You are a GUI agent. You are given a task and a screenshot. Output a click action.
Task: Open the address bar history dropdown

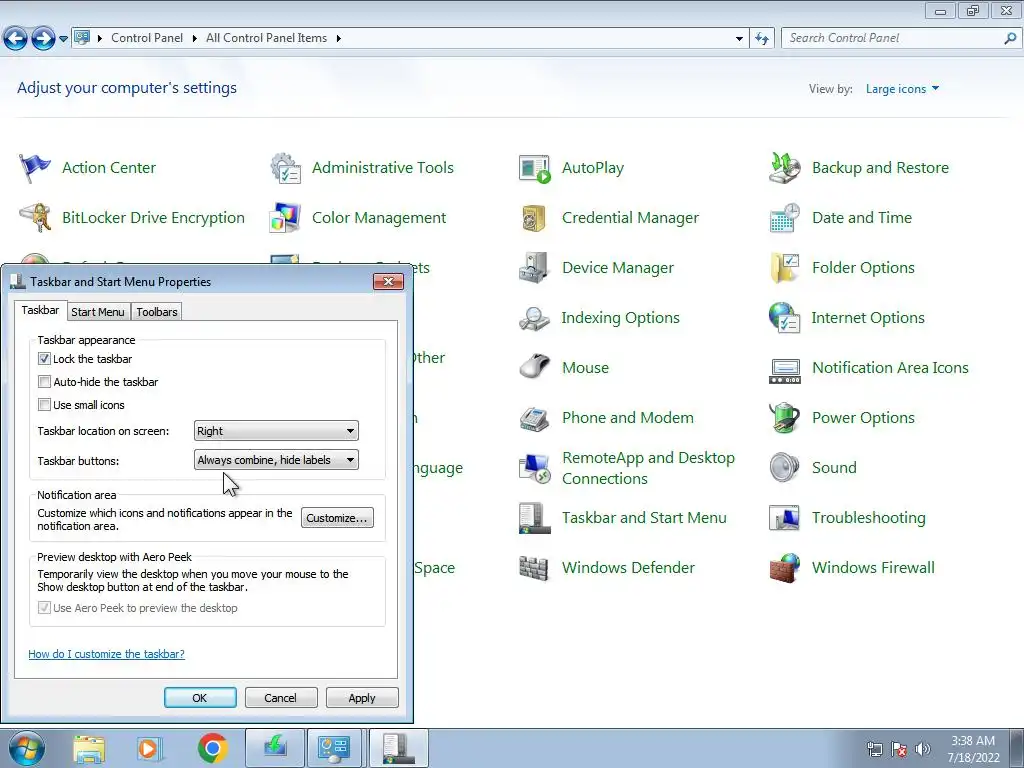coord(739,39)
